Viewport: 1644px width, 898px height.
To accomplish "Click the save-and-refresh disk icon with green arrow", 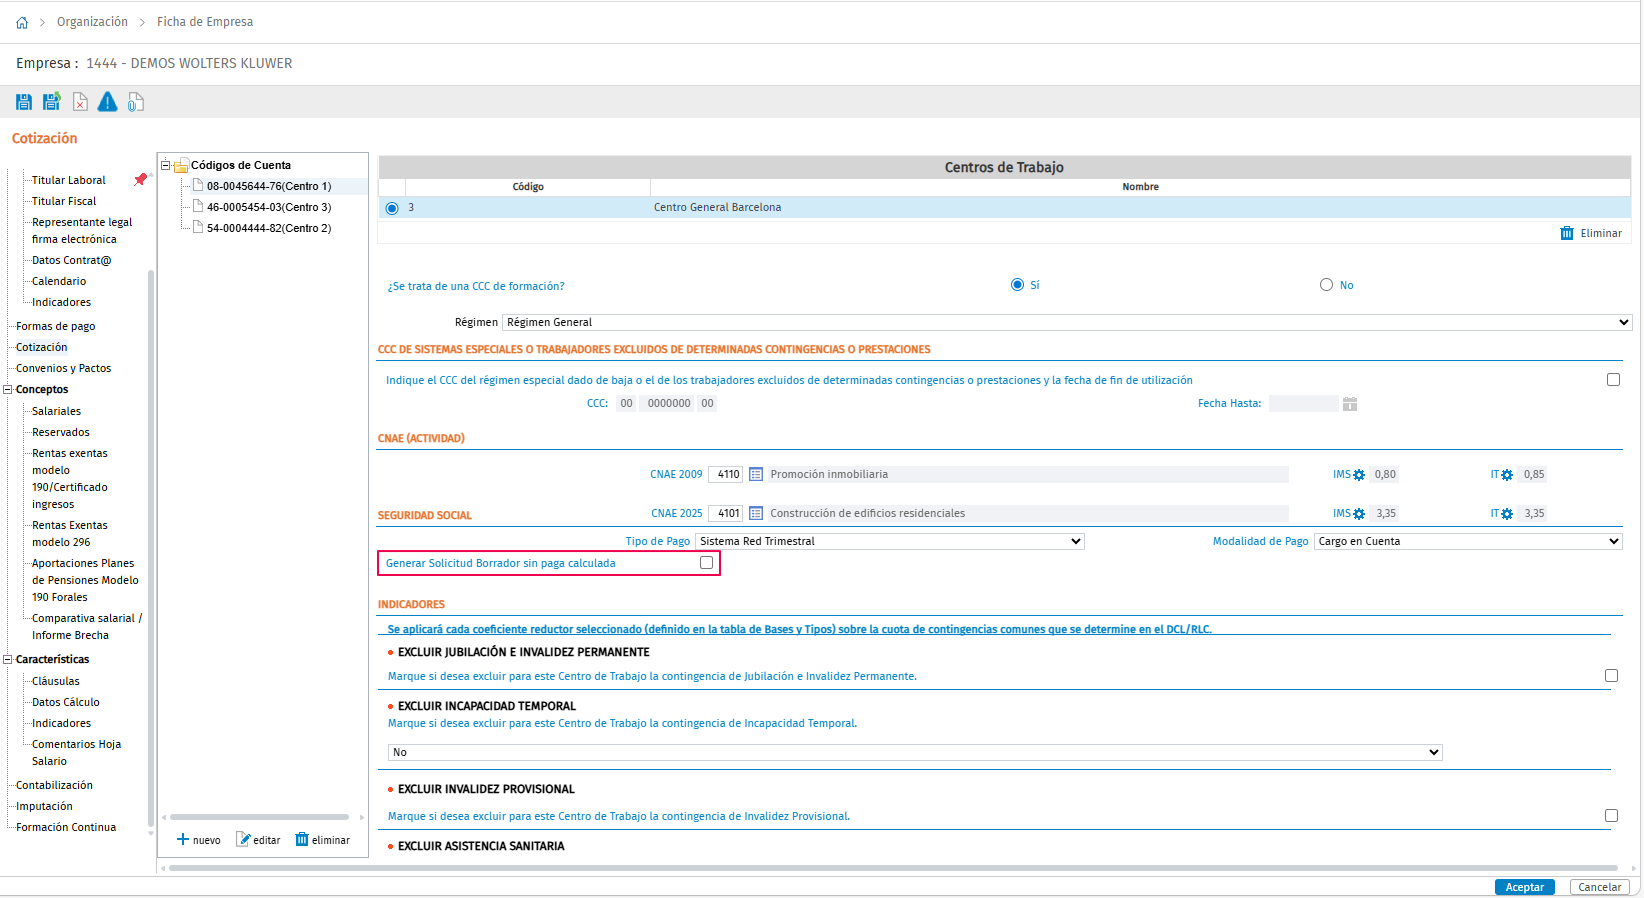I will click(x=52, y=102).
